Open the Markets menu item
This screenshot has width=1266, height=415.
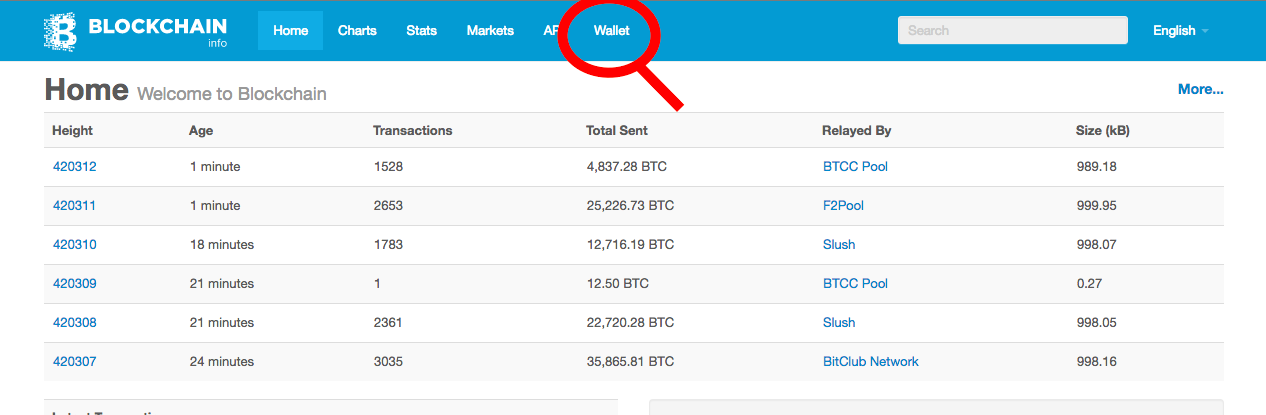point(490,30)
